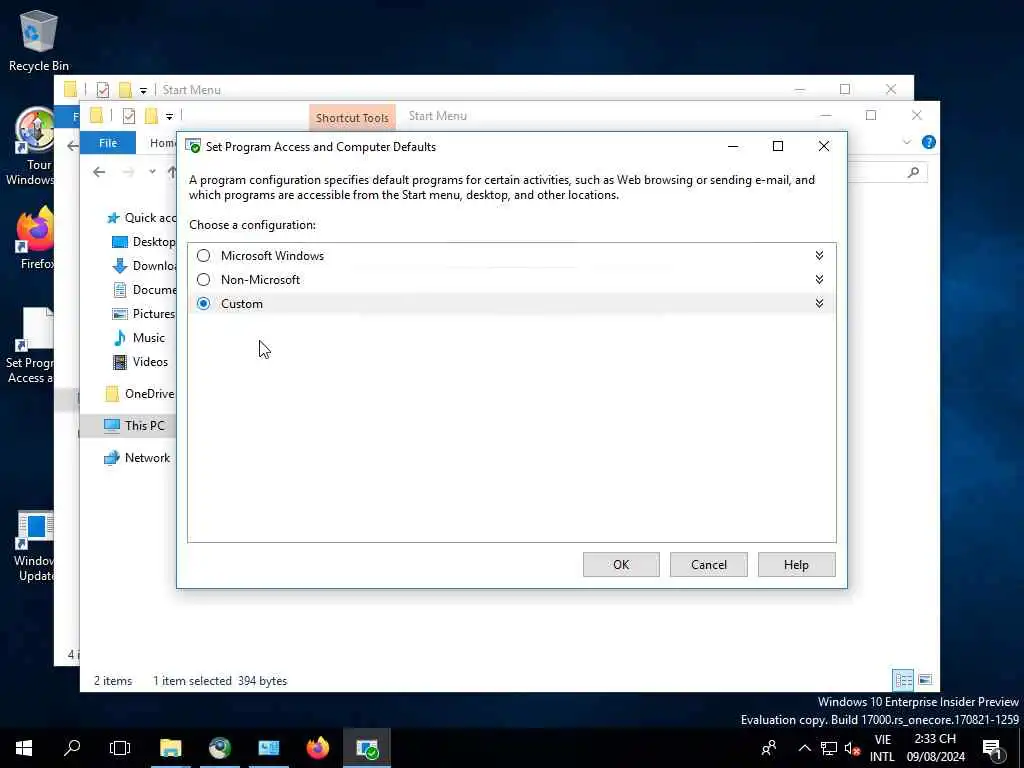This screenshot has width=1024, height=768.
Task: Open taskbar Search
Action: [x=72, y=748]
